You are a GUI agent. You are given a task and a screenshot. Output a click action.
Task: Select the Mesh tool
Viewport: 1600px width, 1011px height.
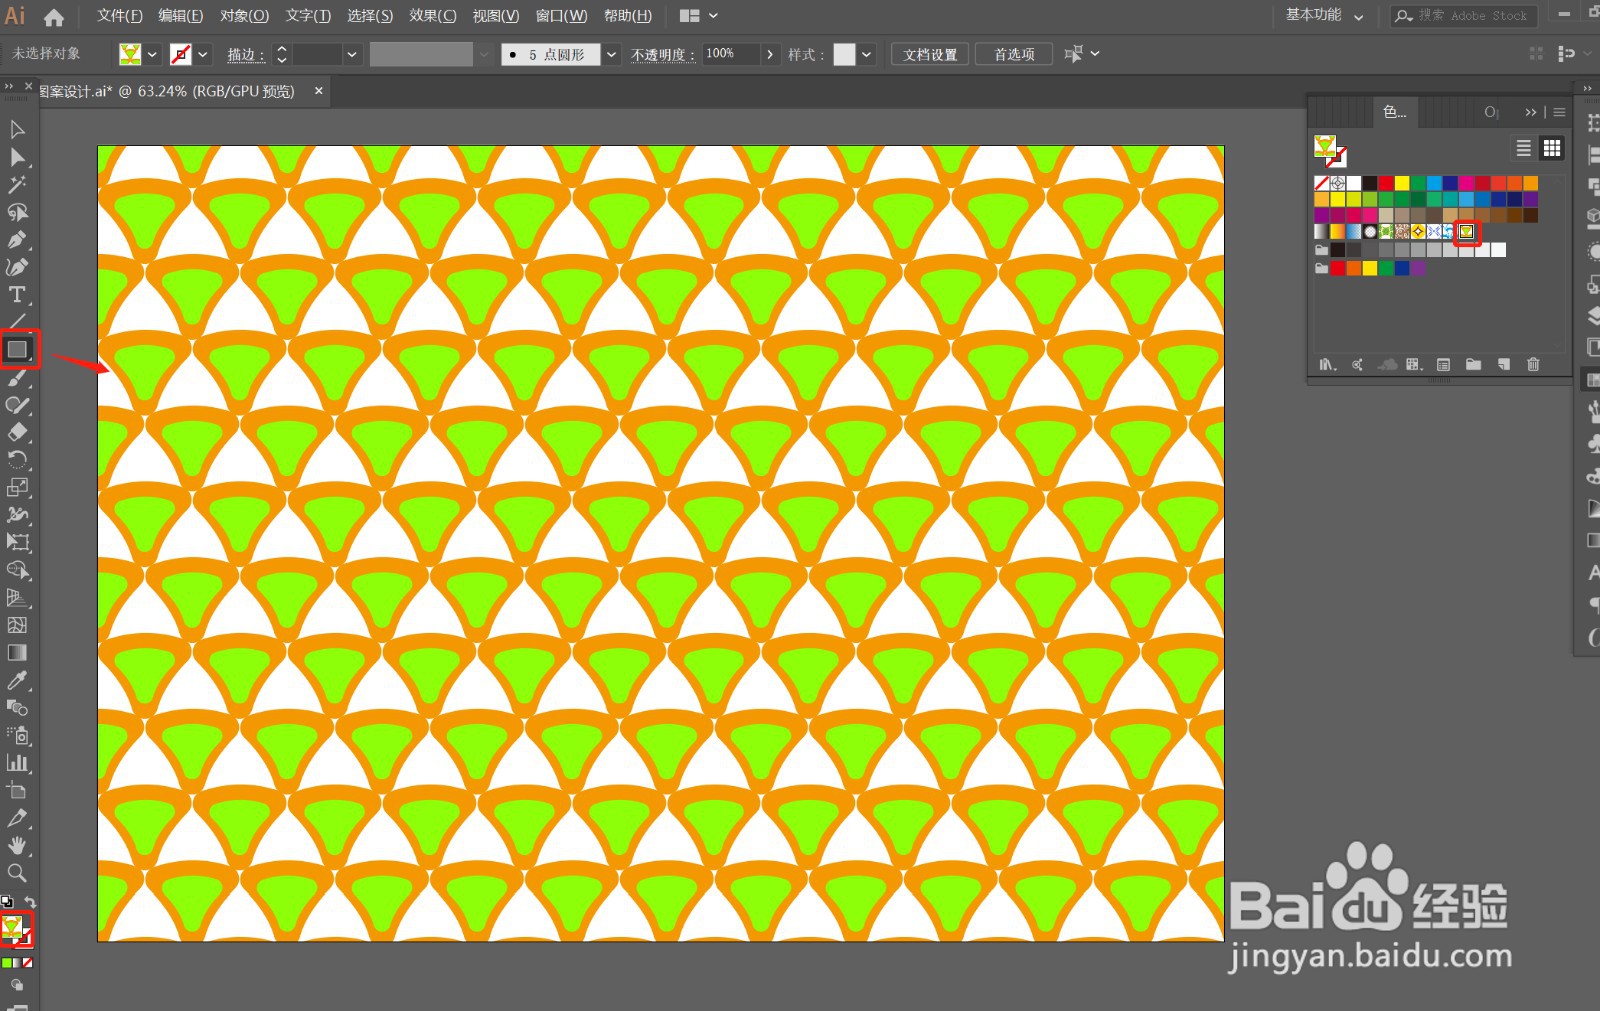[17, 625]
